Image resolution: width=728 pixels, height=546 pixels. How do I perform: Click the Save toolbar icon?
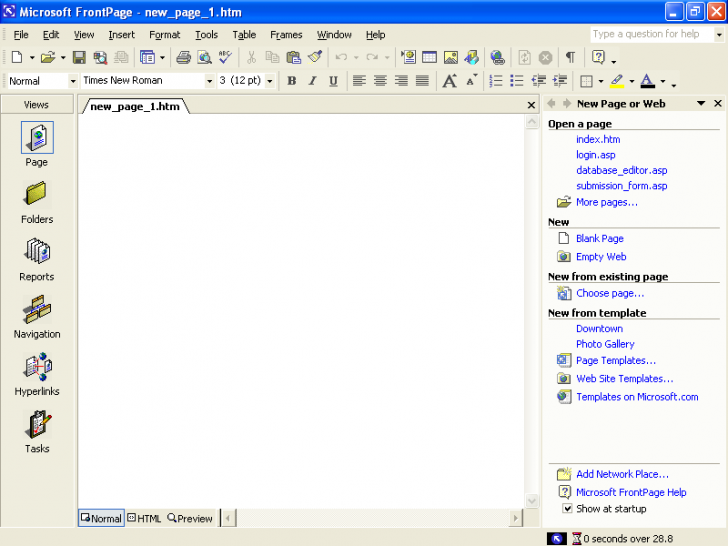79,58
